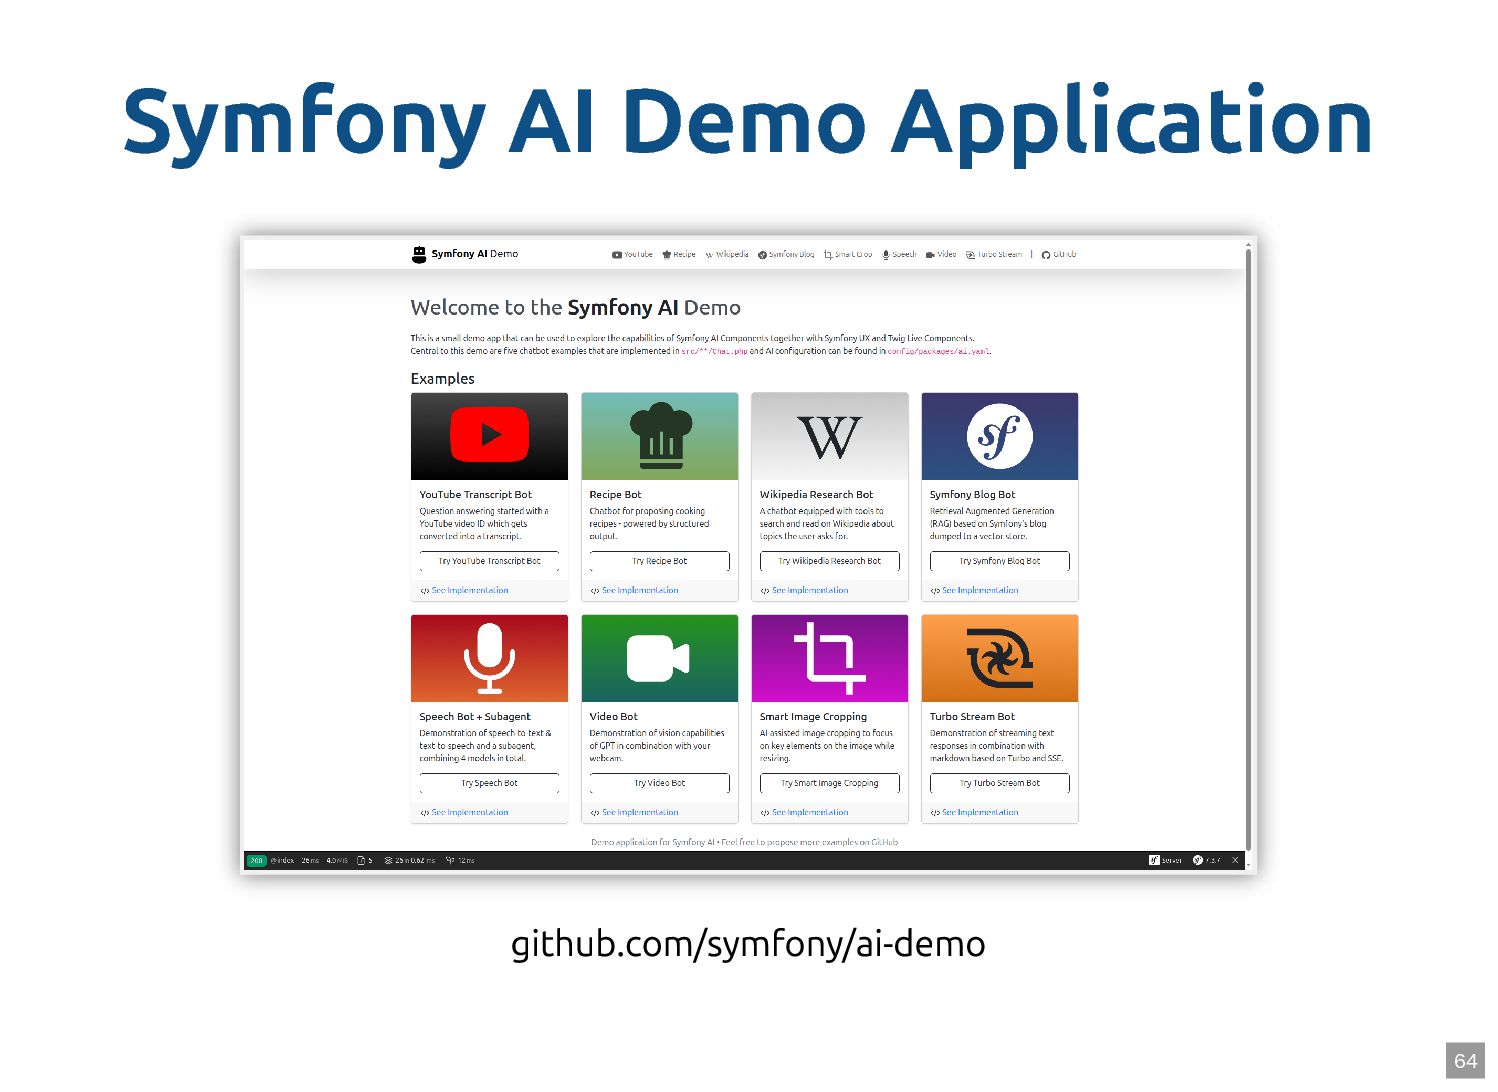Click the red YouTube play logo thumbnail
The height and width of the screenshot is (1092, 1498).
489,435
